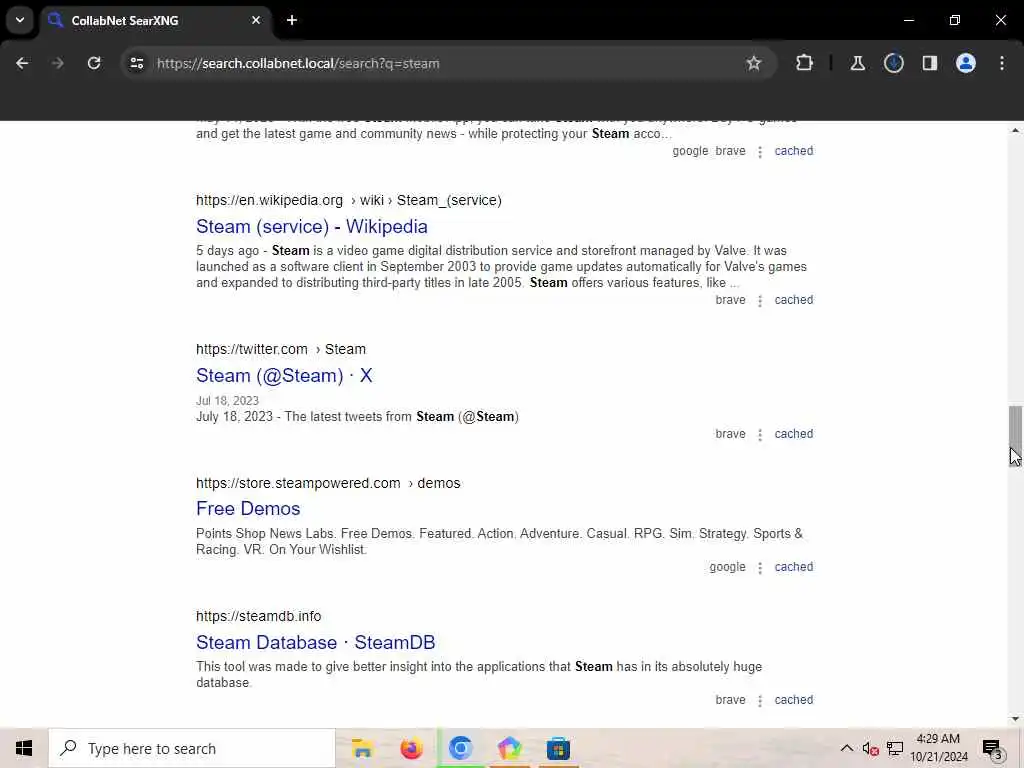Expand options dots on Wikipedia result
1024x768 pixels.
tap(760, 301)
